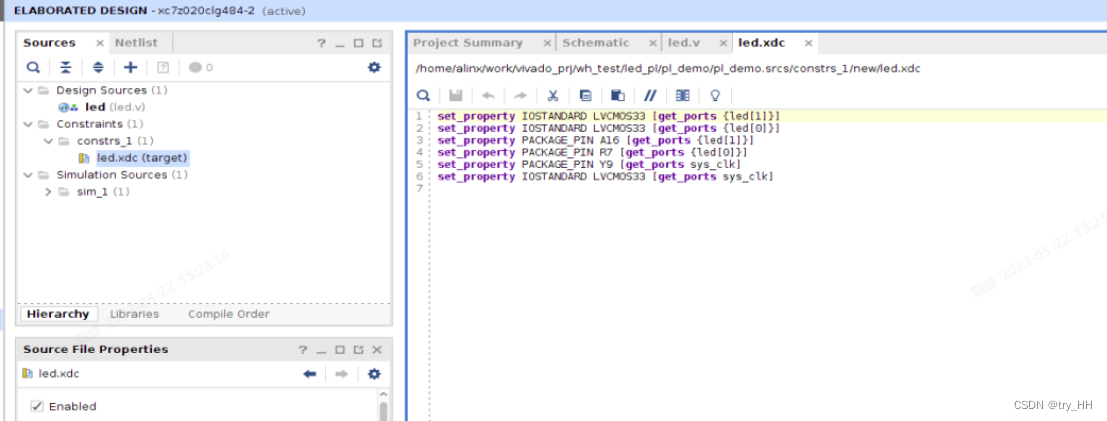Click code line 5 with PACKAGE_PIN Y9
The width and height of the screenshot is (1107, 421).
click(589, 164)
